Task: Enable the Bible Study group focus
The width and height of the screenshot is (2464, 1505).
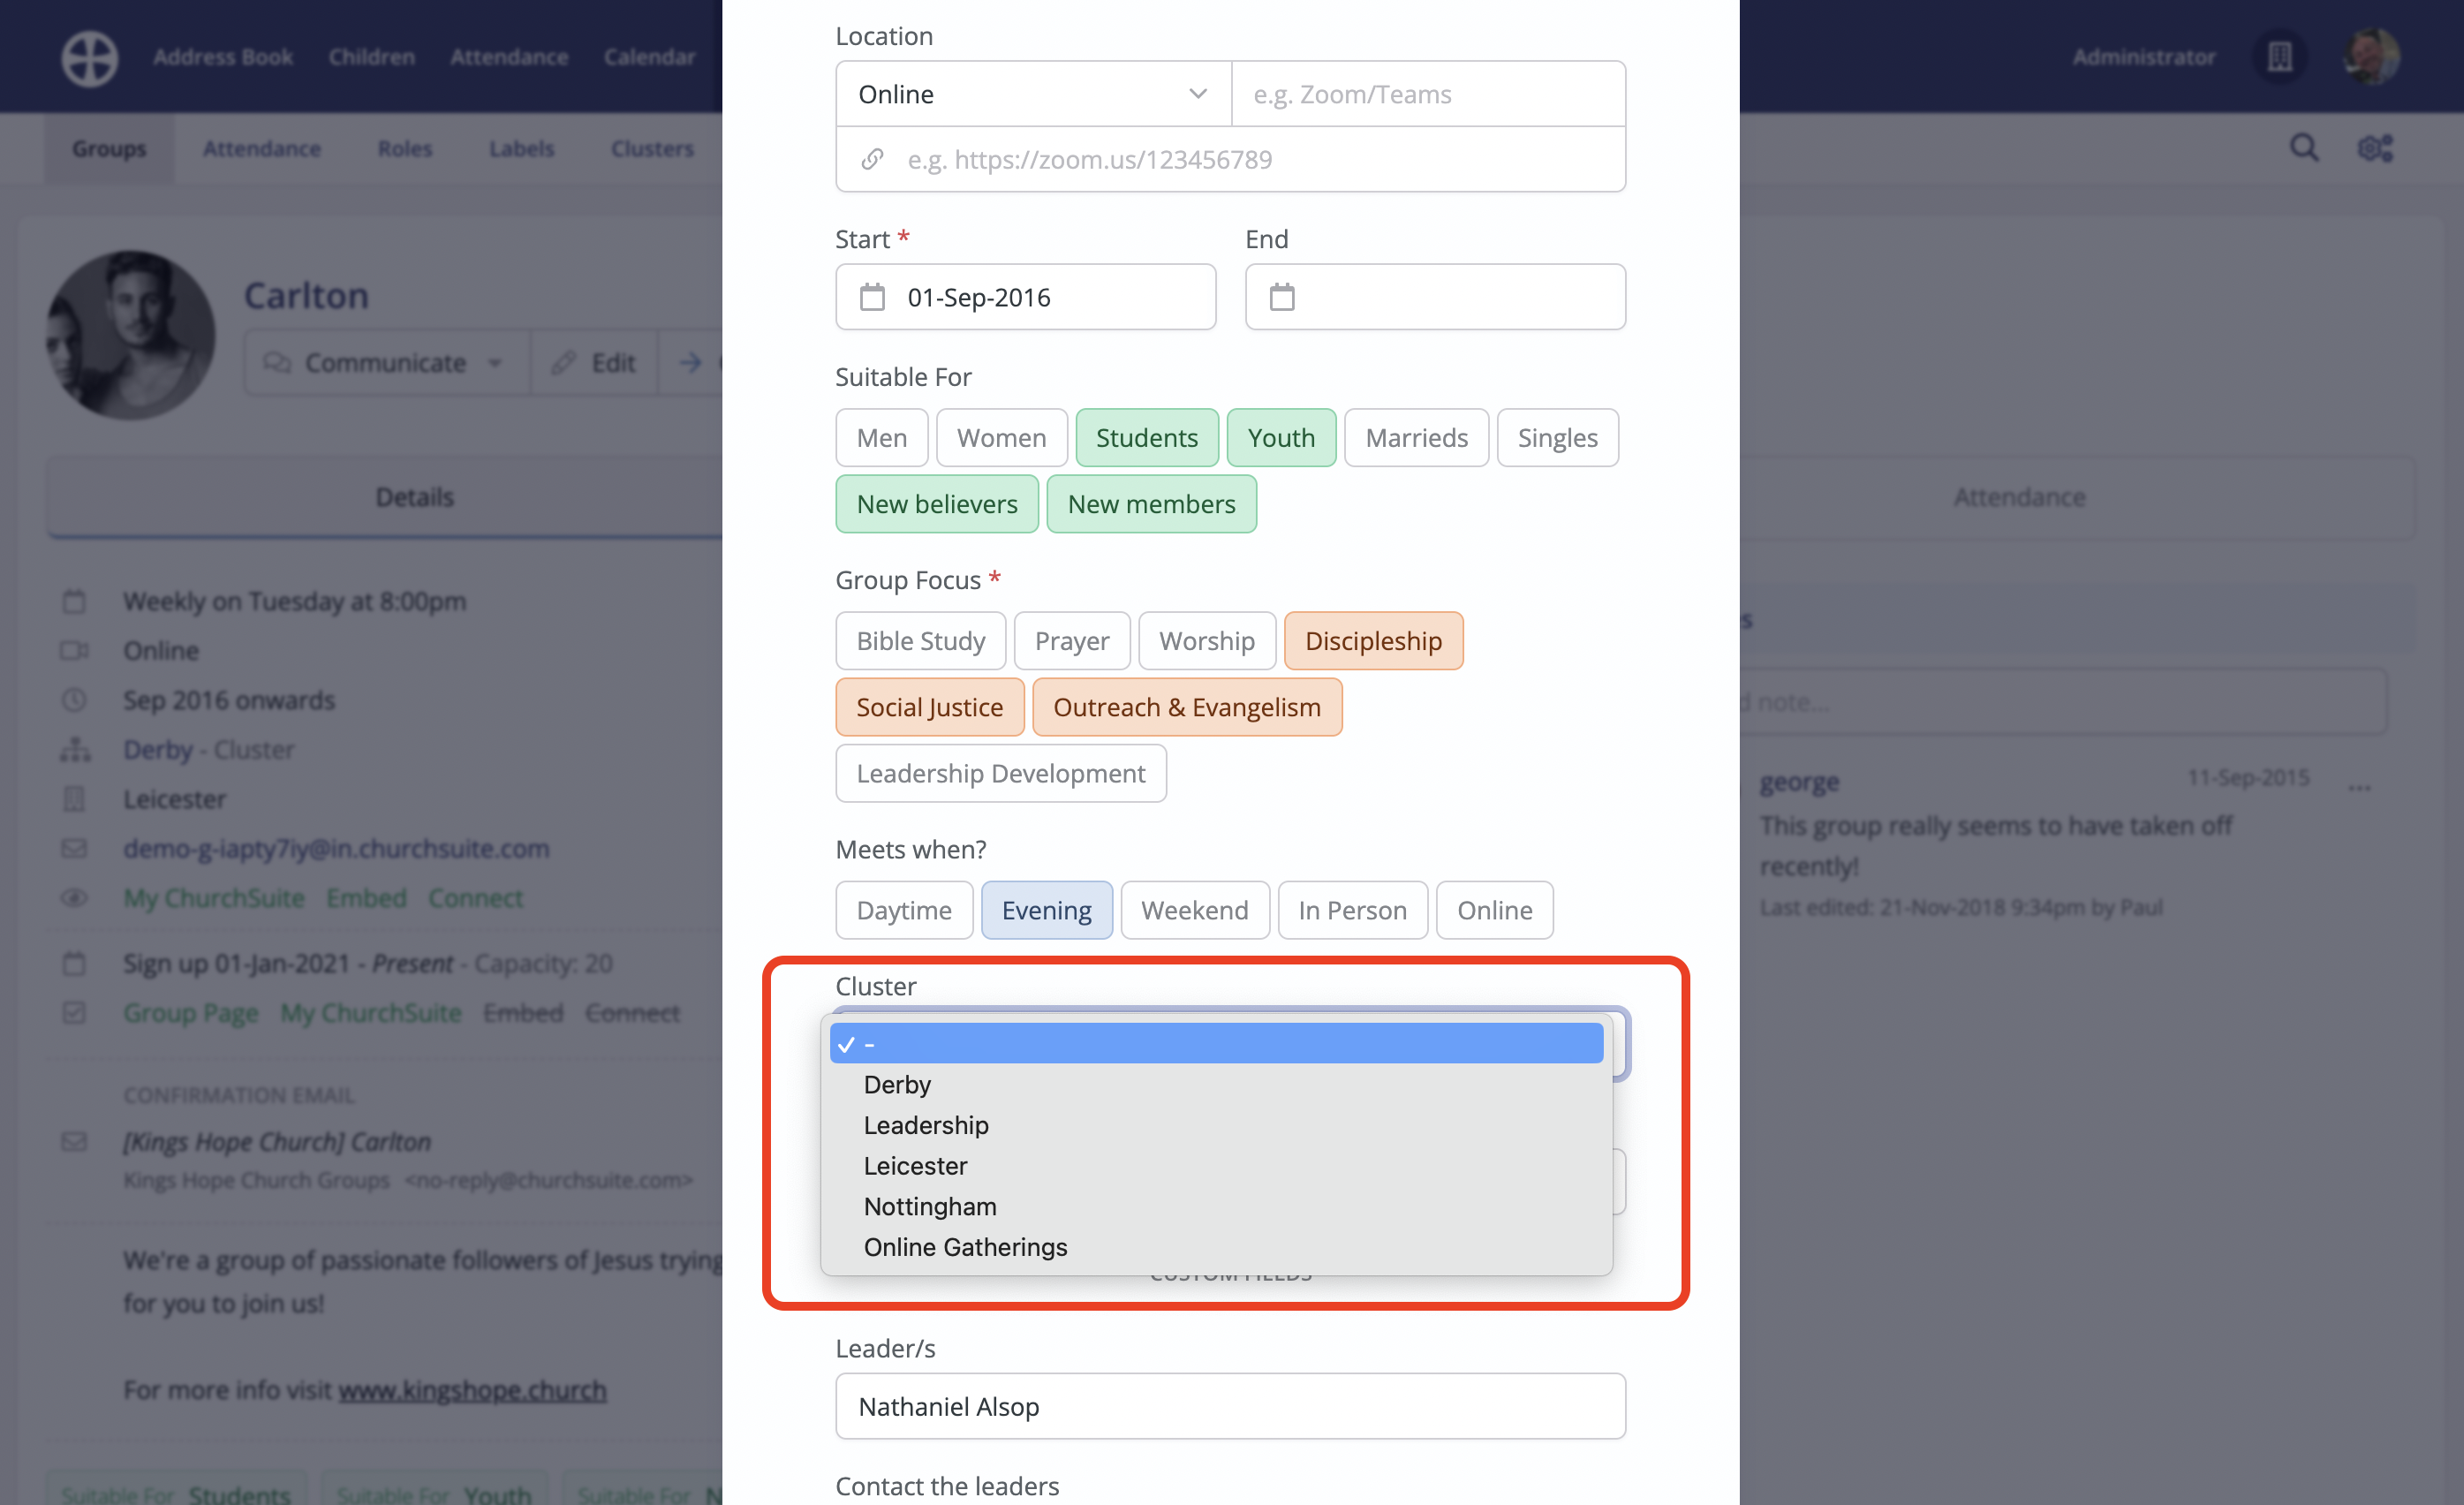Action: pos(920,641)
